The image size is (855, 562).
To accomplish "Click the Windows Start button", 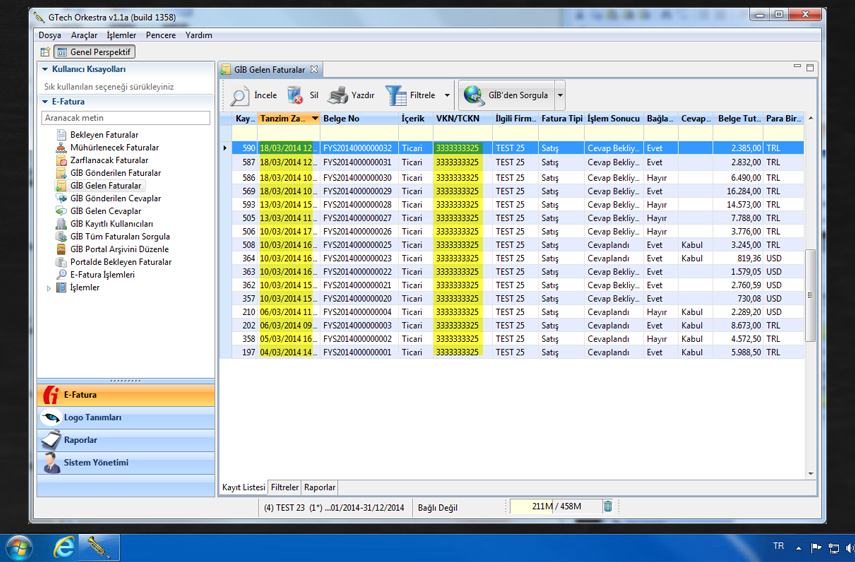I will click(19, 548).
